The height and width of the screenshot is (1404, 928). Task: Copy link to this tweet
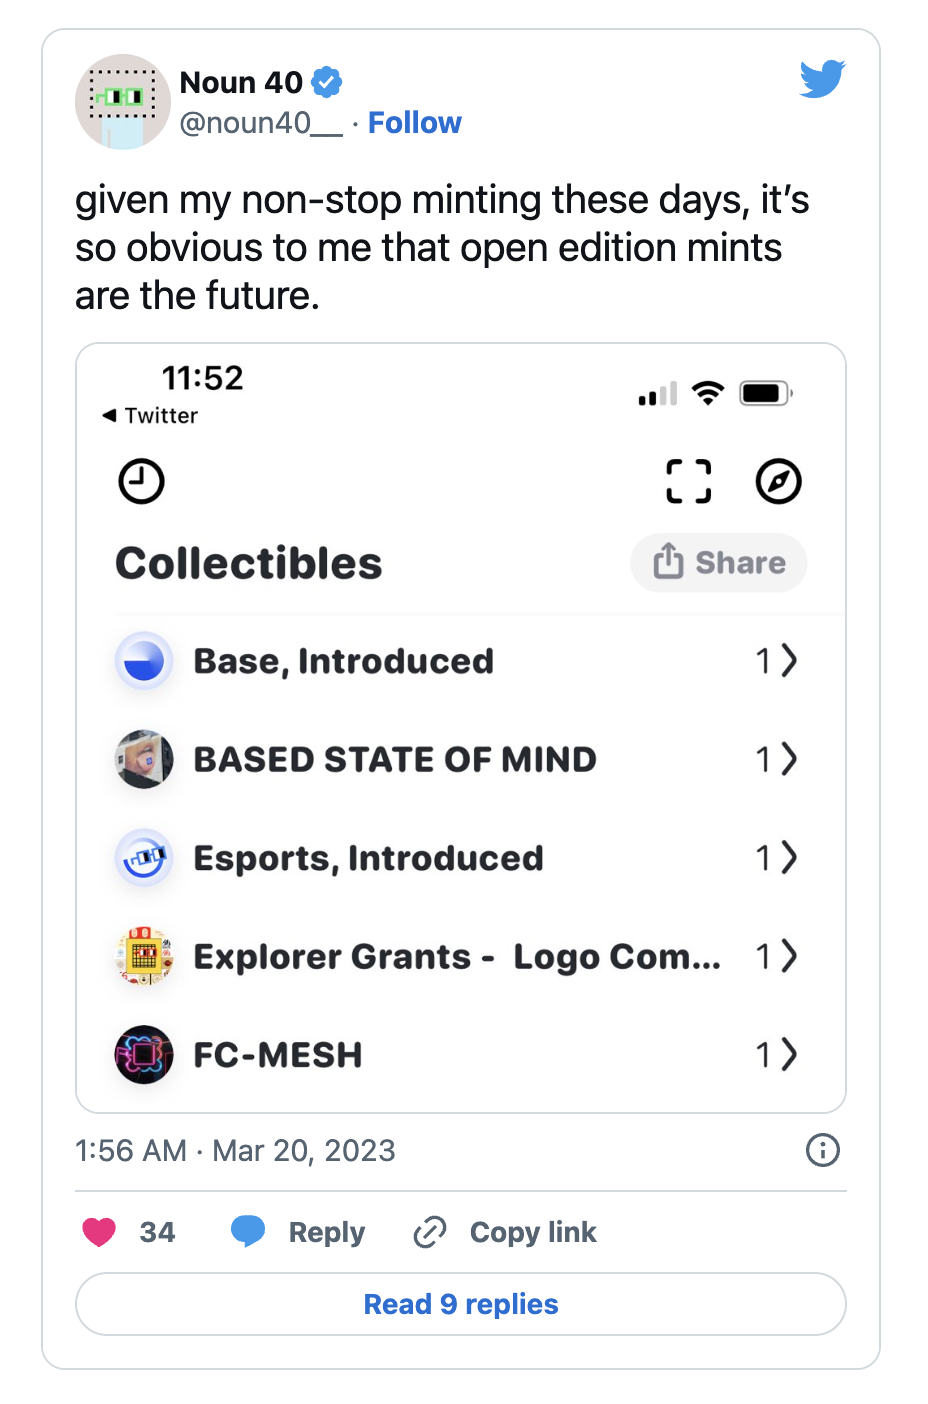[x=505, y=1232]
